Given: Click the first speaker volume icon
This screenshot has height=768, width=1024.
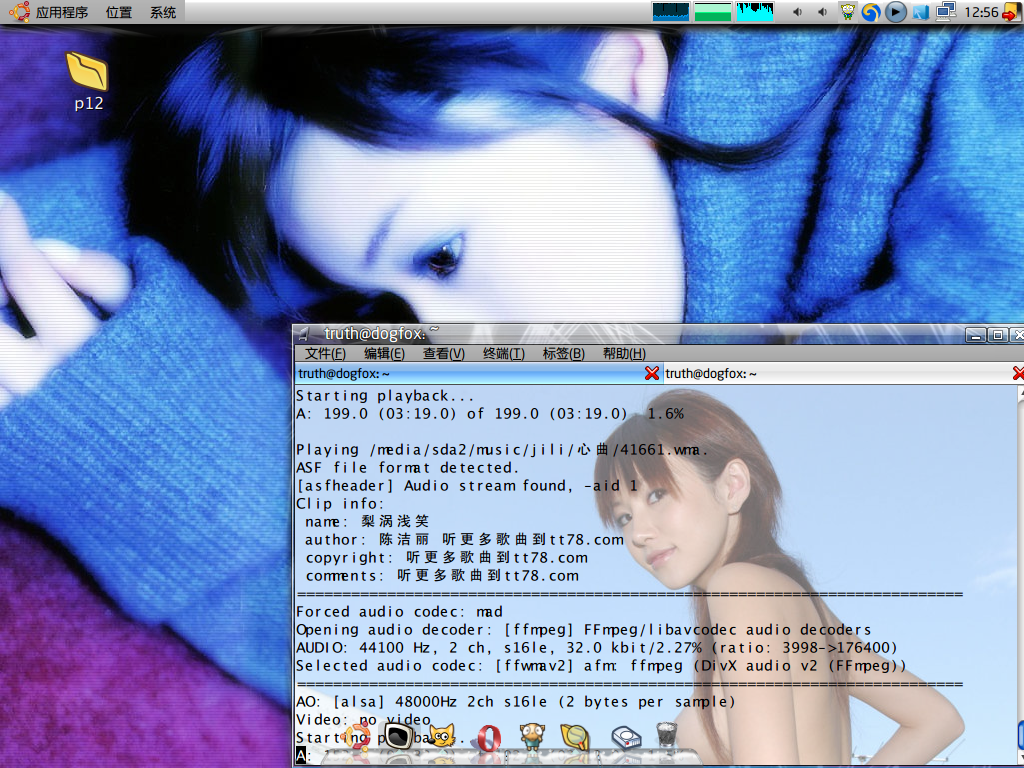Looking at the screenshot, I should 797,12.
